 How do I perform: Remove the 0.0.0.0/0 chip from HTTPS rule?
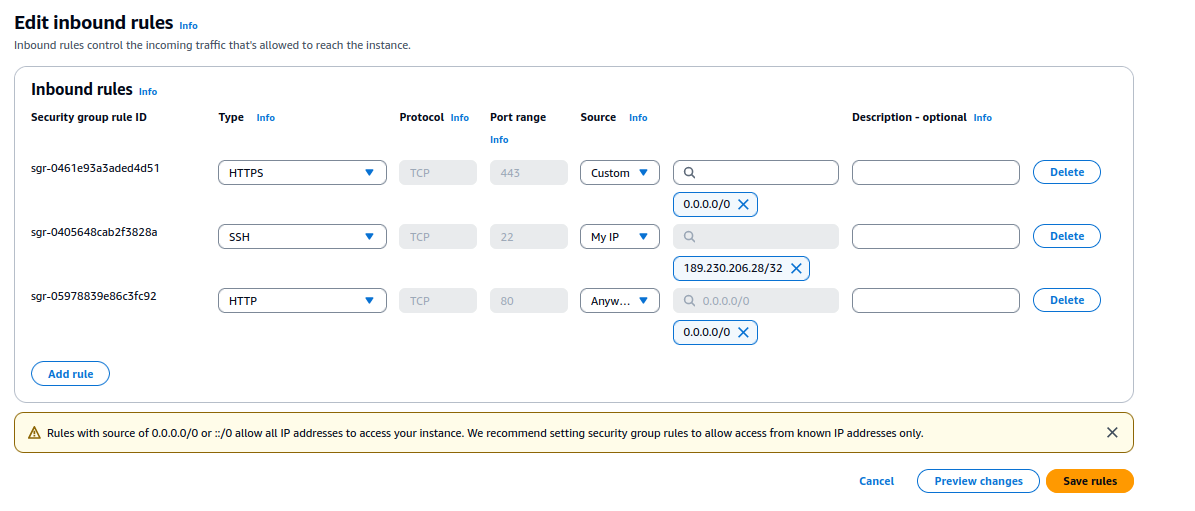point(743,205)
